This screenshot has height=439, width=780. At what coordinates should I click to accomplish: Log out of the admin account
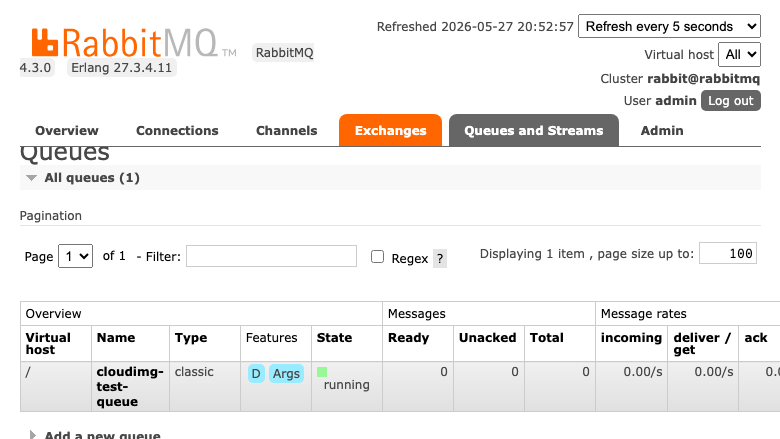[x=730, y=100]
